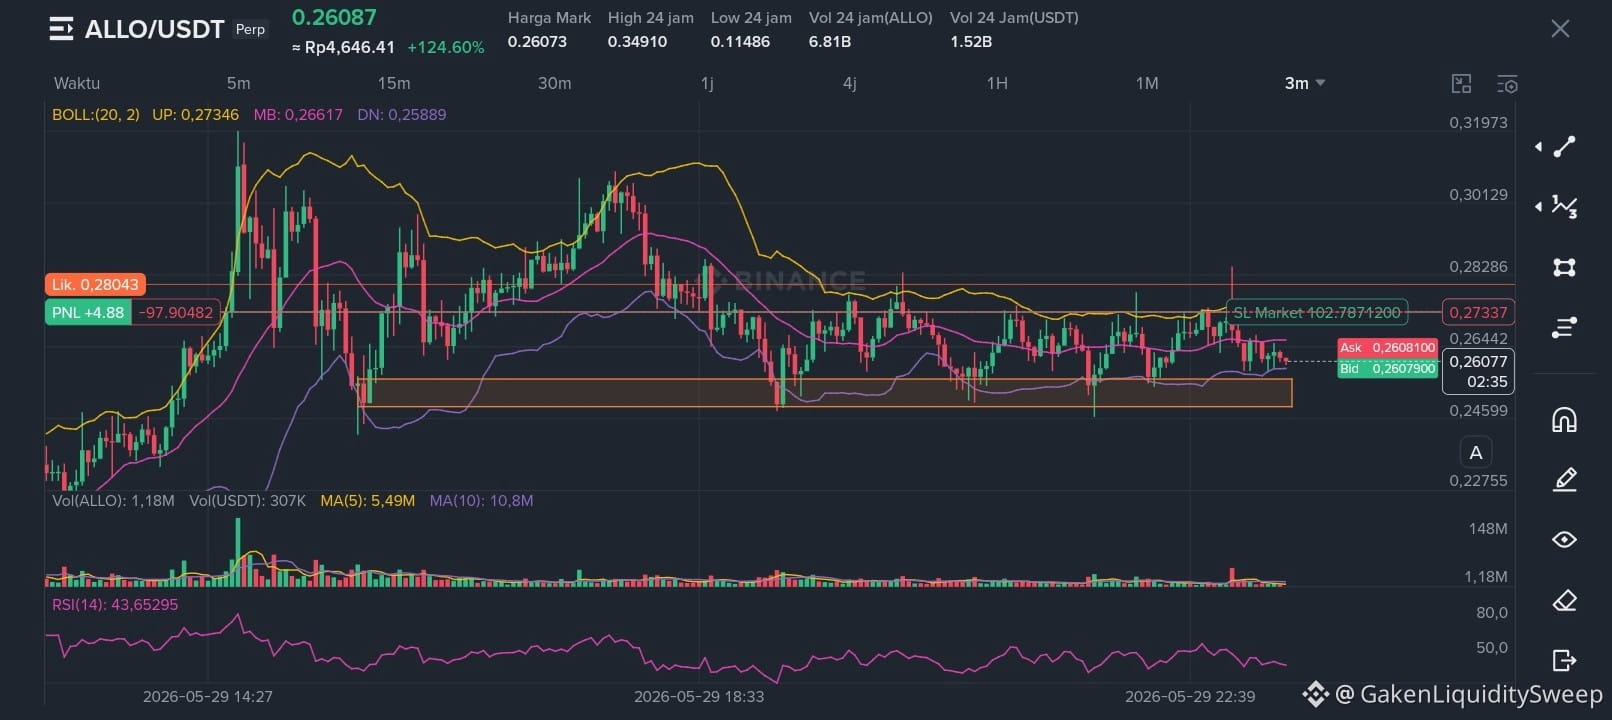Open the Vol(ALLO) volume indicator label
Image resolution: width=1612 pixels, height=720 pixels.
pos(113,500)
